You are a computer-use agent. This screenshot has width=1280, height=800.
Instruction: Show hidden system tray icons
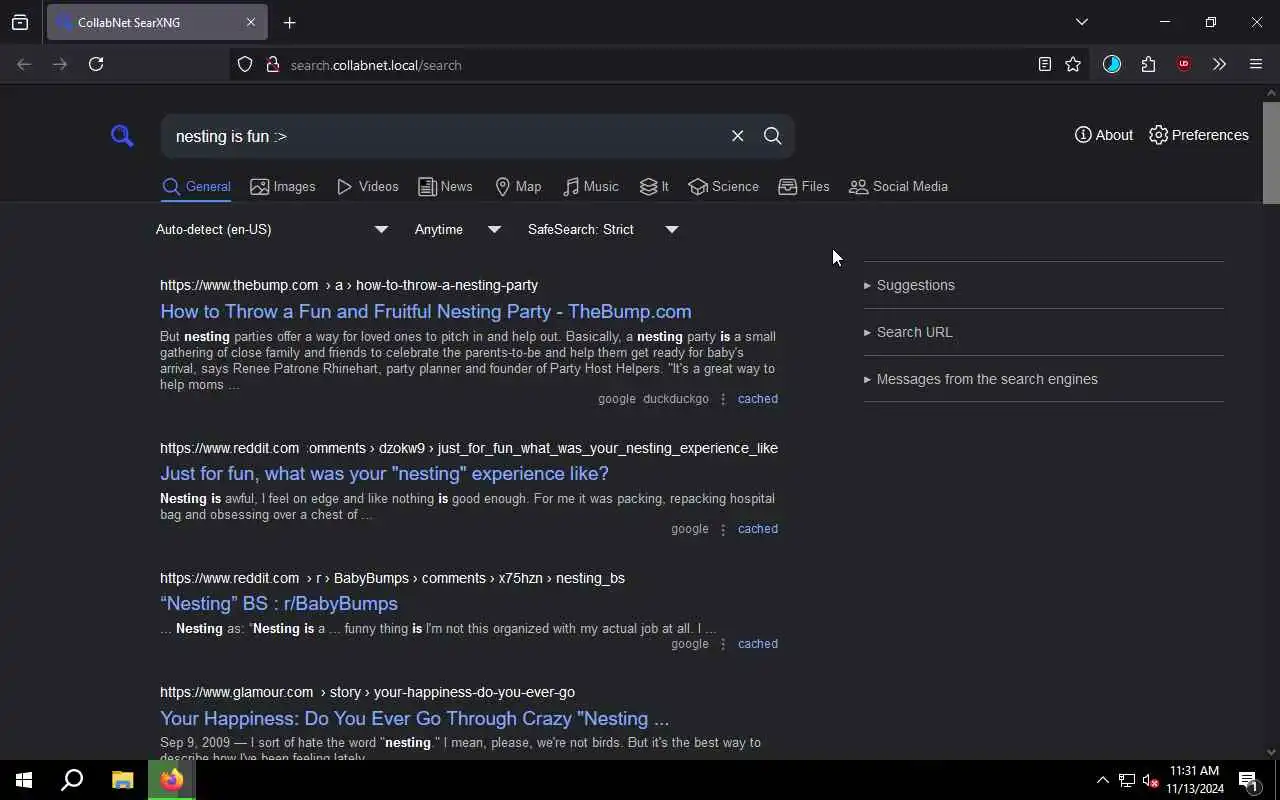[1102, 780]
